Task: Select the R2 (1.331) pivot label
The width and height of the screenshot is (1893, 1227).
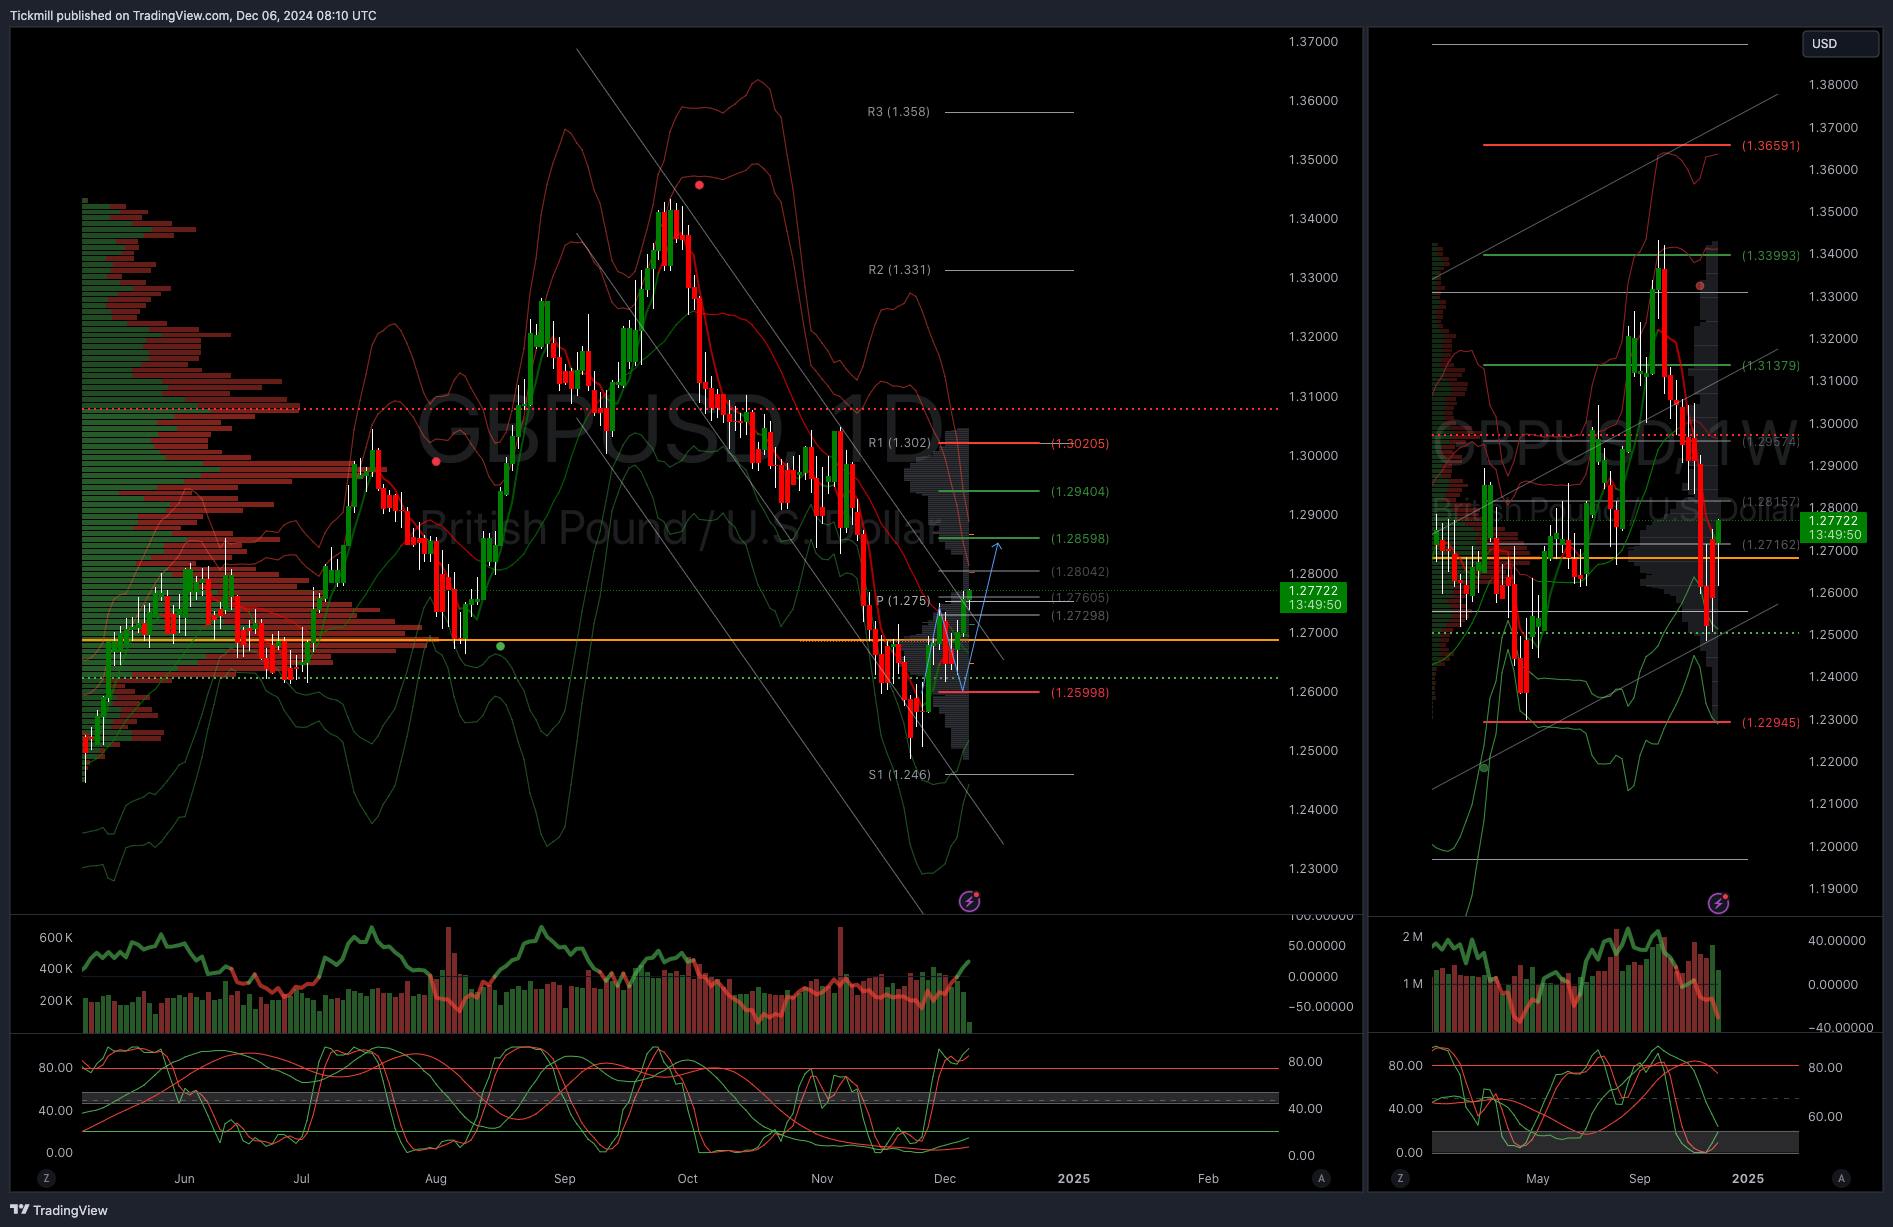Action: (x=899, y=270)
